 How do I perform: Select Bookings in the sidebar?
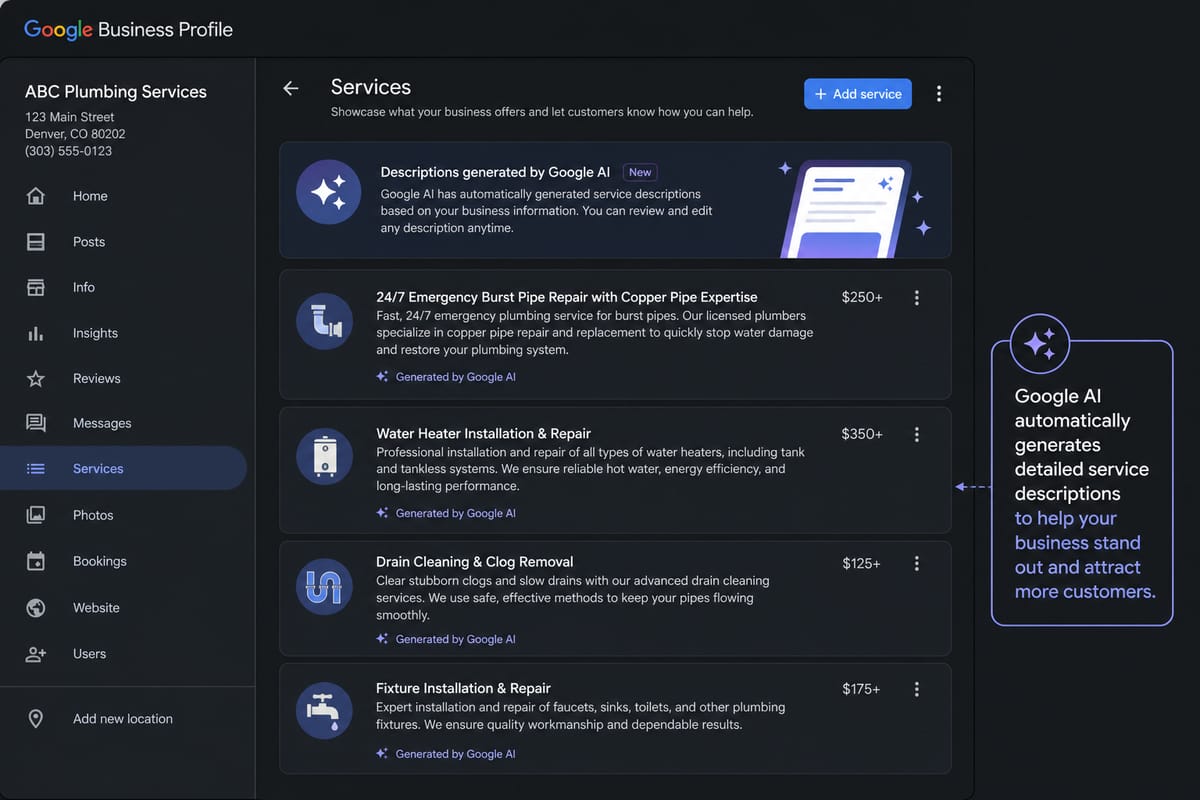[100, 561]
